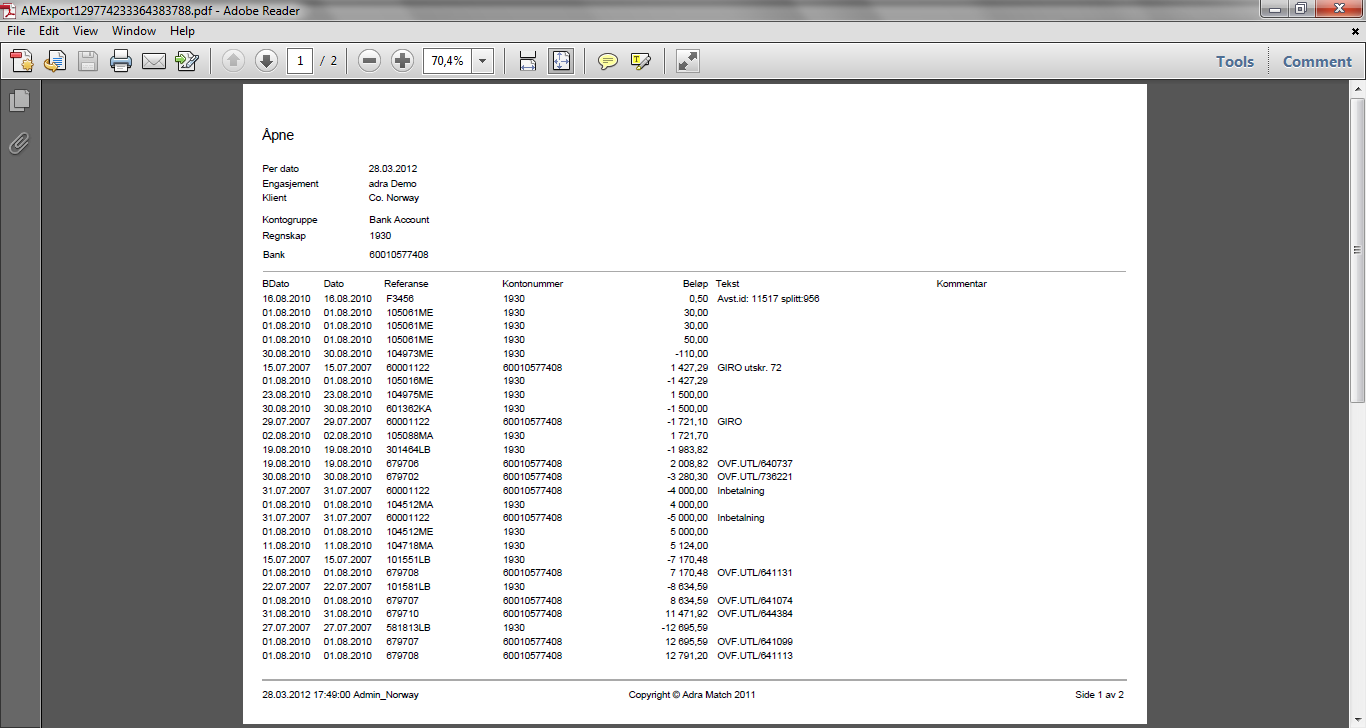
Task: Click the scrollbar down arrow
Action: pos(1358,720)
